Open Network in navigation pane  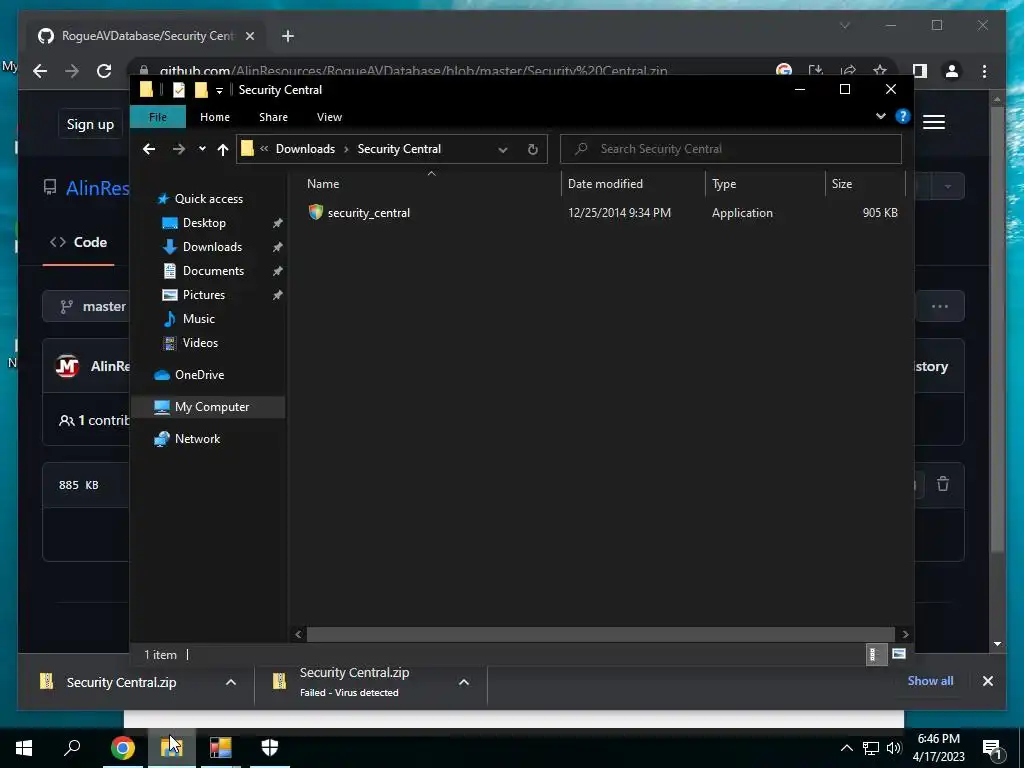click(197, 439)
